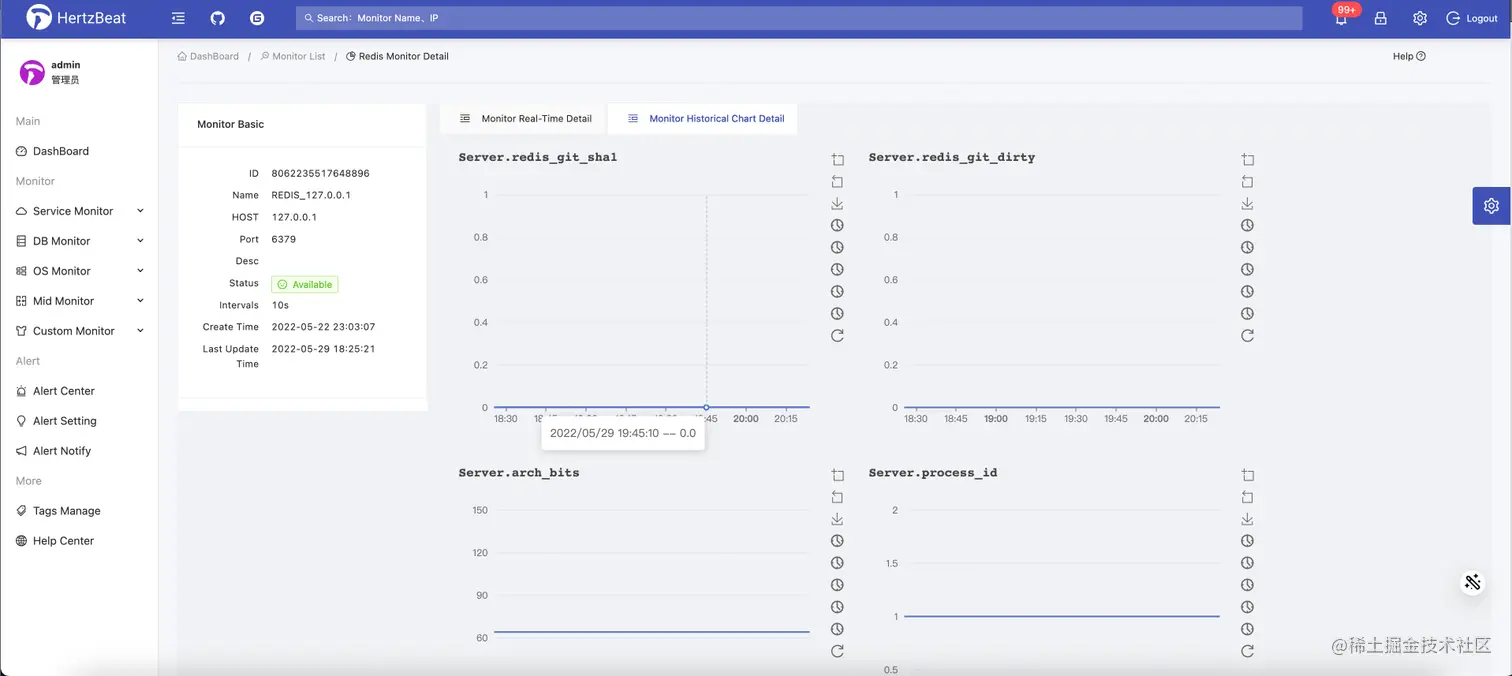This screenshot has height=676, width=1512.
Task: Click the Server.arch_bits chart title
Action: [x=519, y=472]
